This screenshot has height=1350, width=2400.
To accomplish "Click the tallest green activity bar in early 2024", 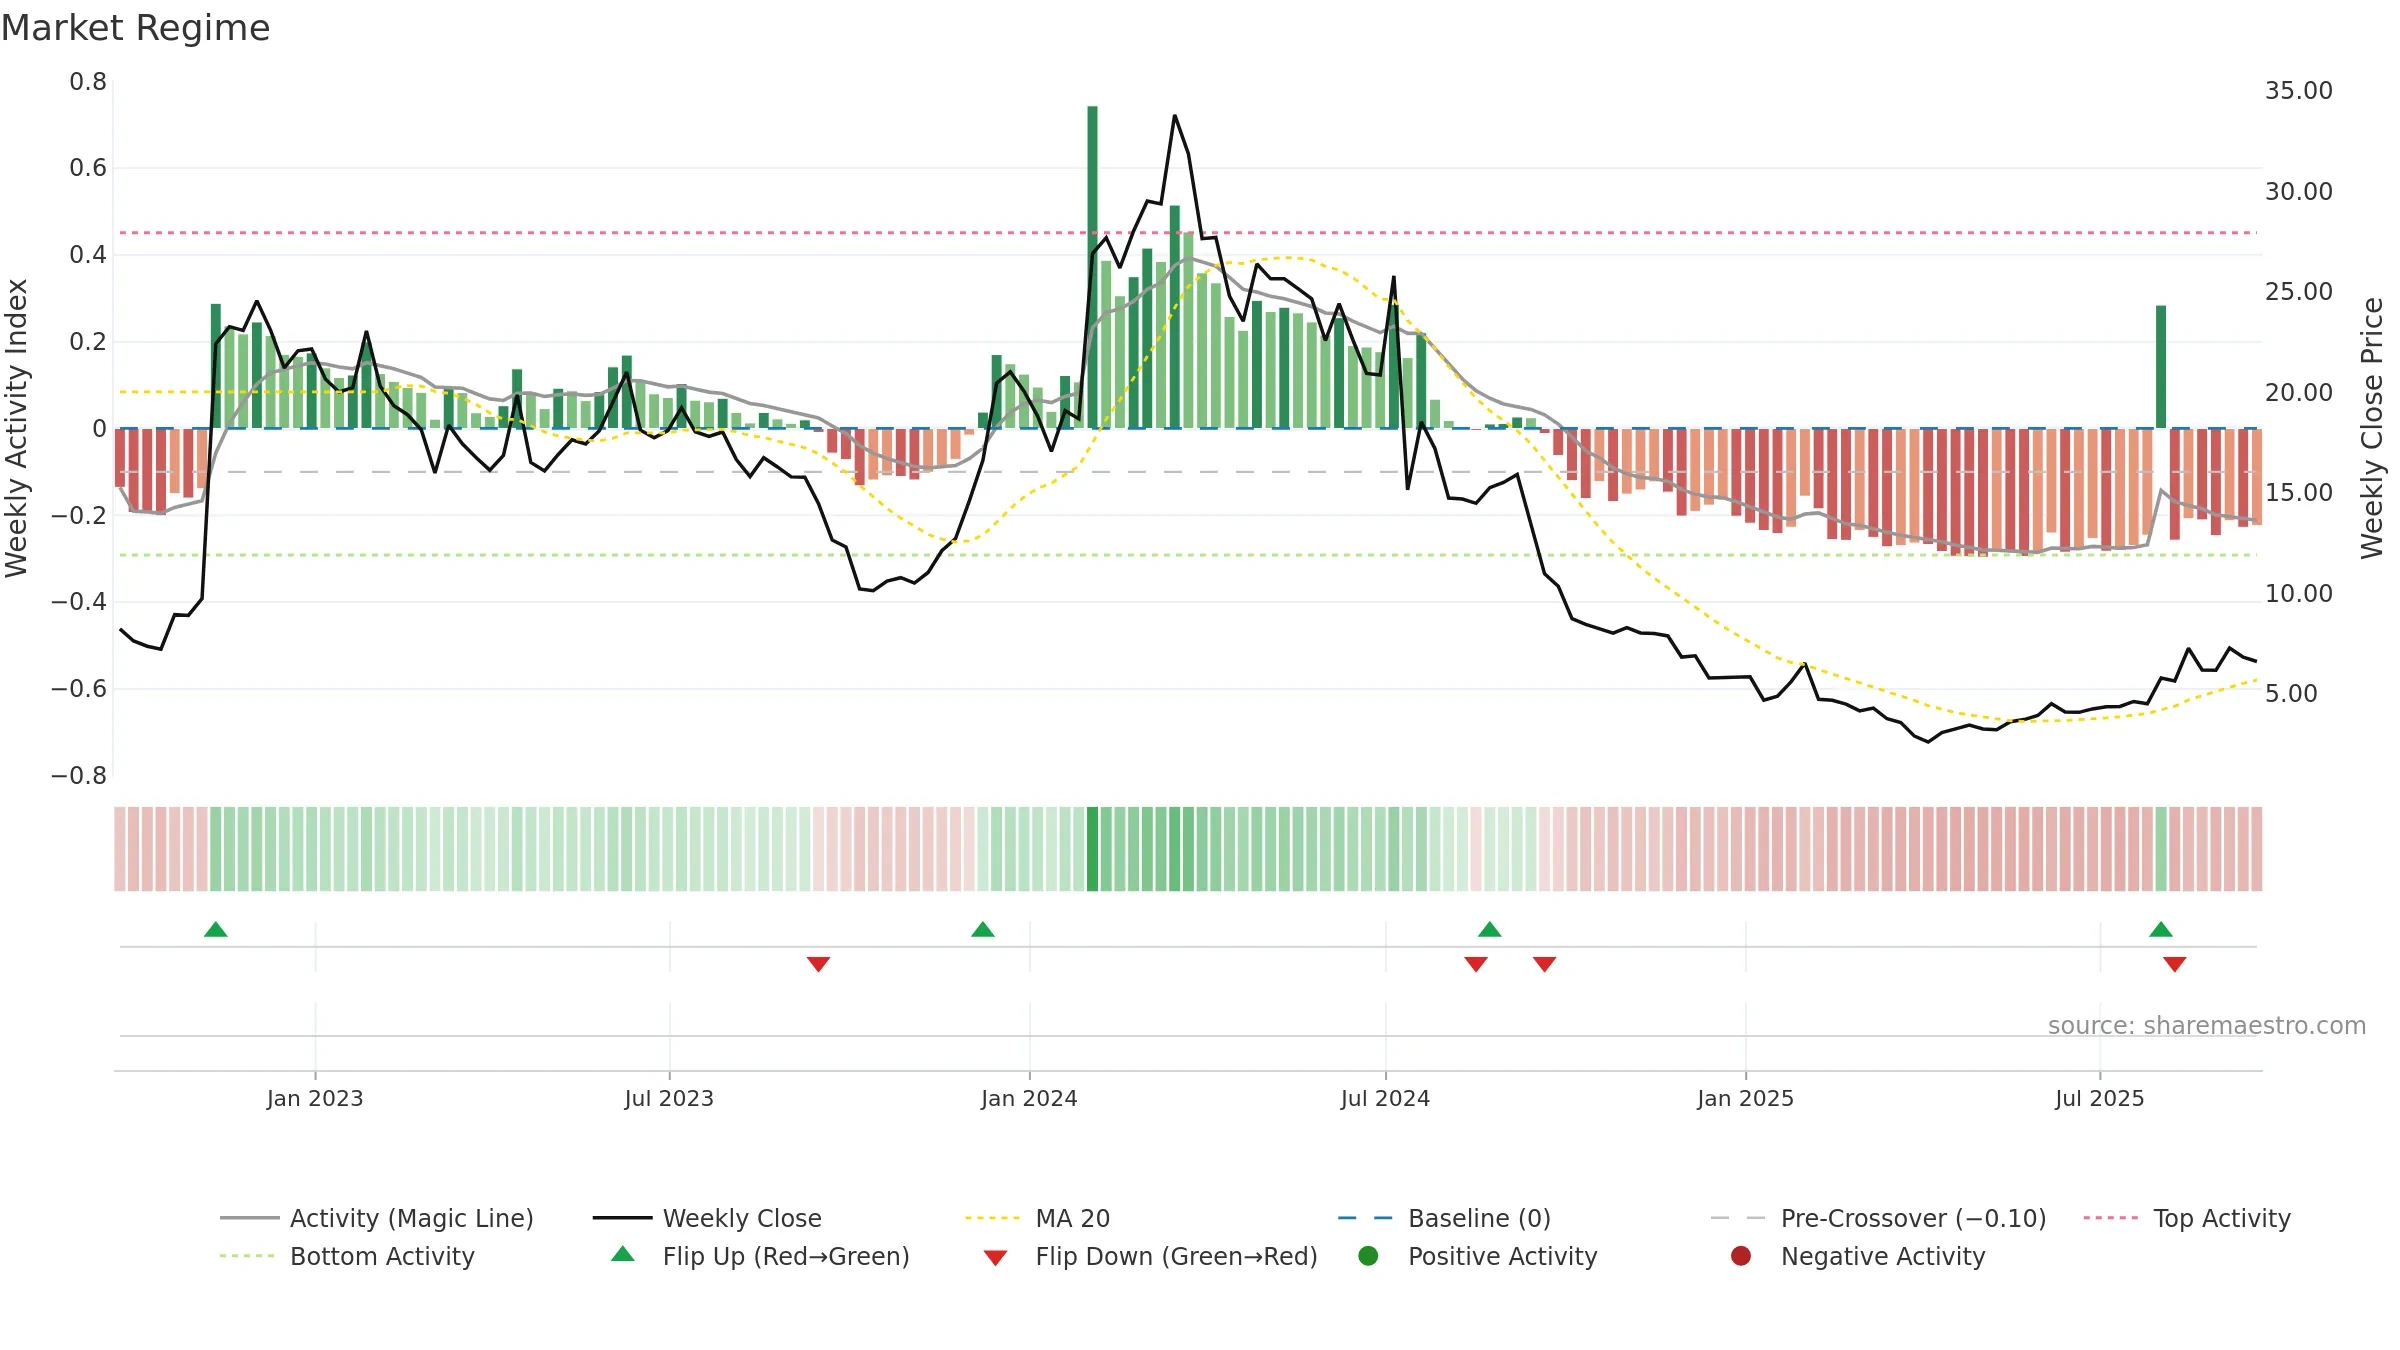I will coord(1092,267).
